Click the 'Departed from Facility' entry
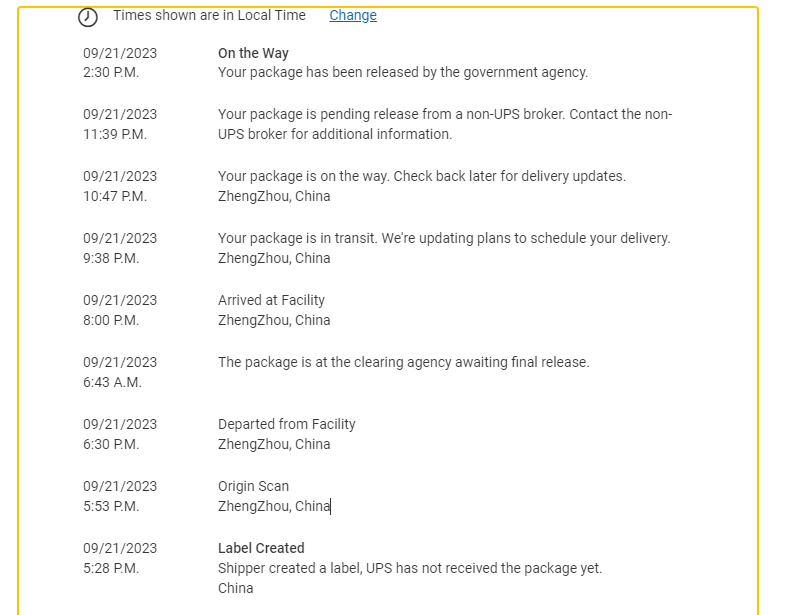This screenshot has width=789, height=615. [287, 424]
